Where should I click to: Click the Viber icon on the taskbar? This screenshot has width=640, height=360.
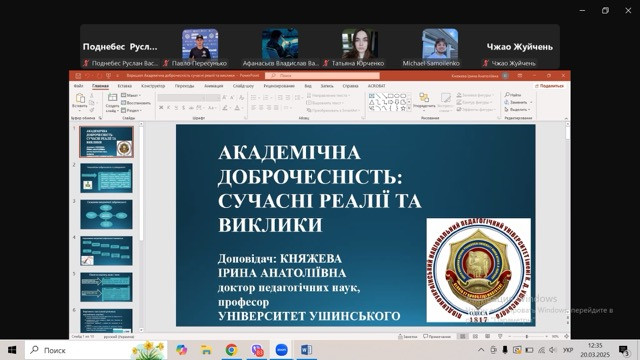point(257,350)
